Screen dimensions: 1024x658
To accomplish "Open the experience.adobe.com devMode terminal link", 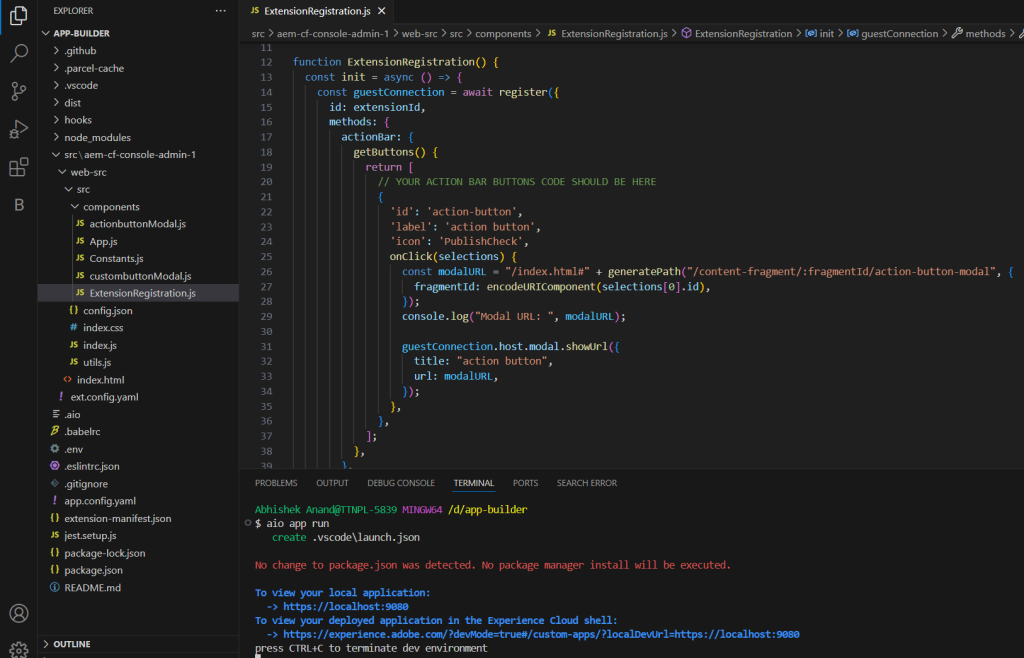I will click(x=541, y=634).
